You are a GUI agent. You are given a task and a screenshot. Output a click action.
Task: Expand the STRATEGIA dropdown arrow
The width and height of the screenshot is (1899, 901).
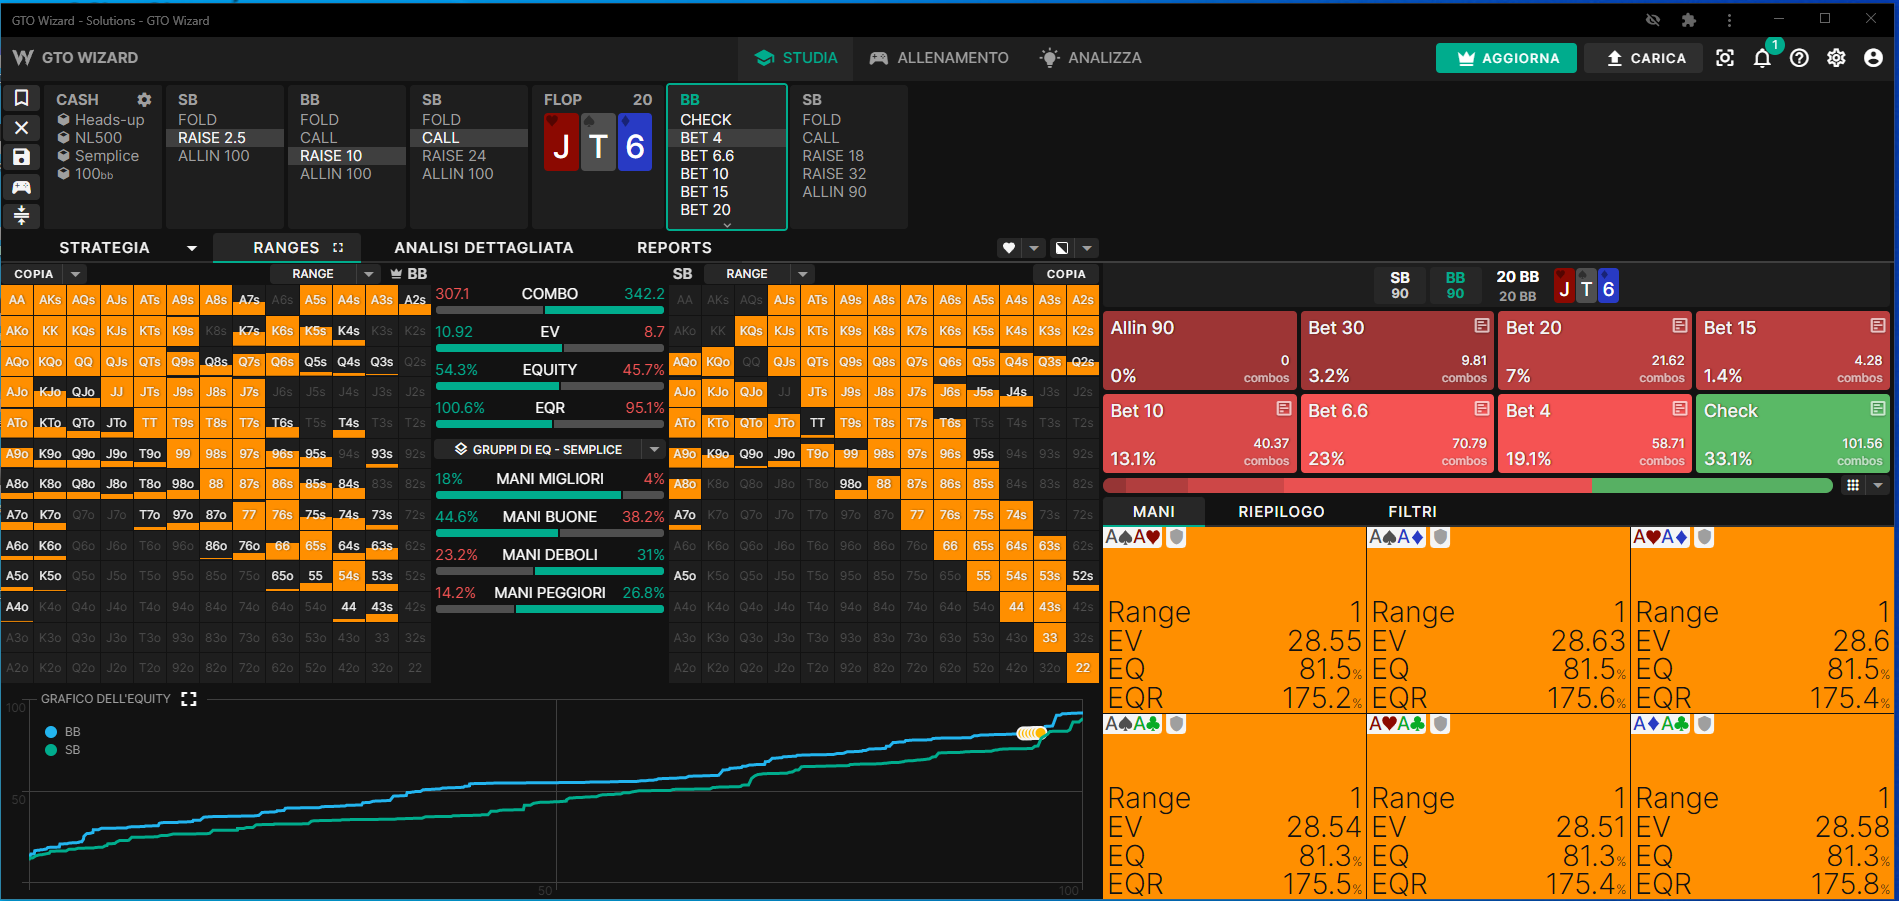click(191, 248)
